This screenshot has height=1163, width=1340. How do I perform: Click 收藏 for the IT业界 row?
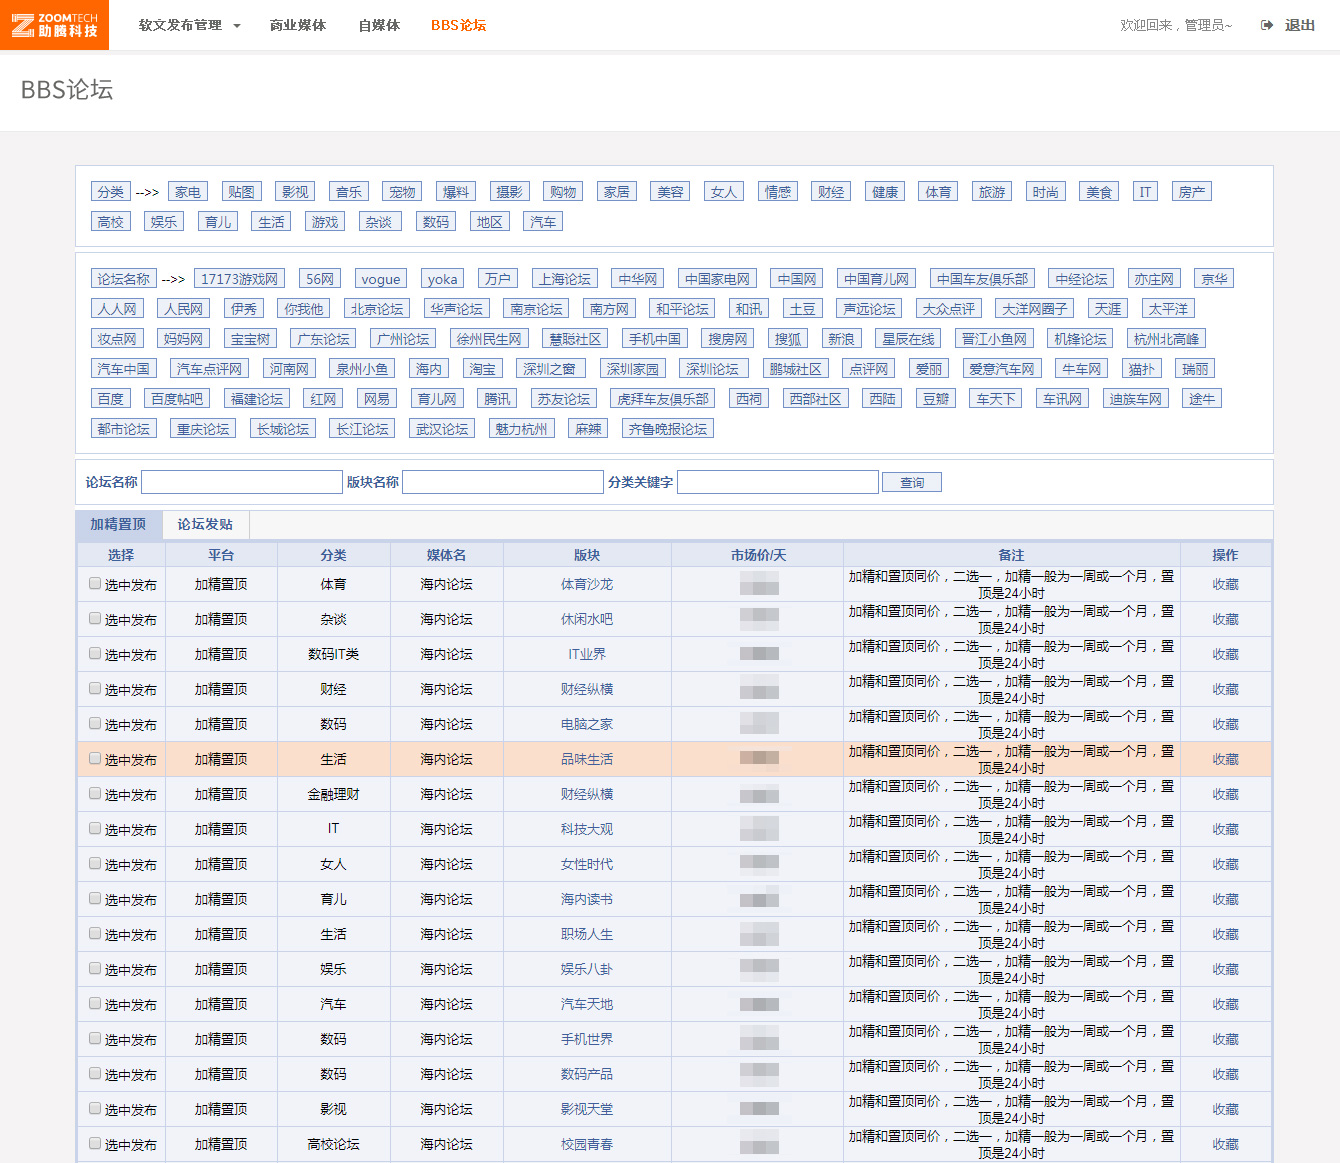[1225, 654]
